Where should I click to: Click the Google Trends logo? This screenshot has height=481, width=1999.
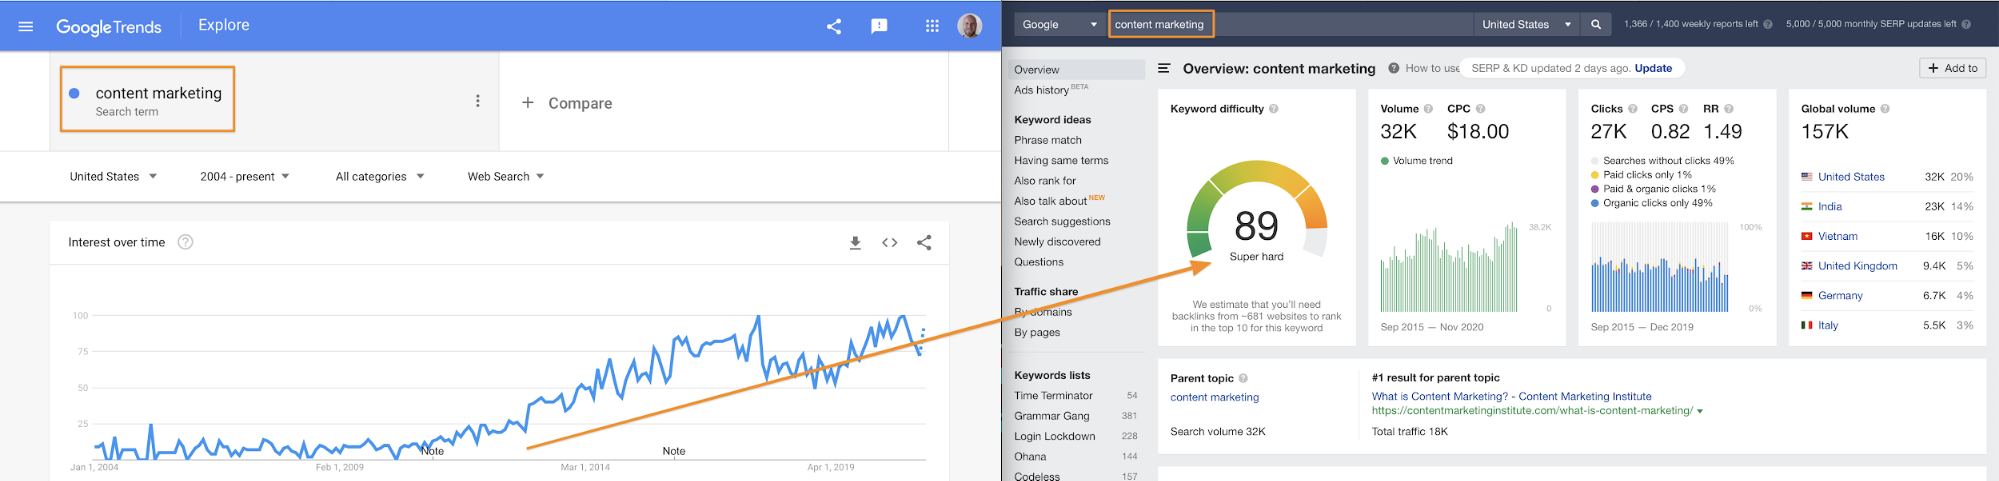108,27
